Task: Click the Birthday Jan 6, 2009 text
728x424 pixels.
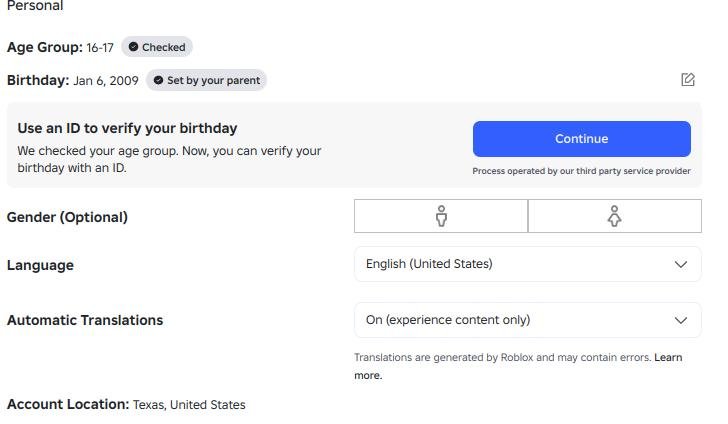Action: 72,80
